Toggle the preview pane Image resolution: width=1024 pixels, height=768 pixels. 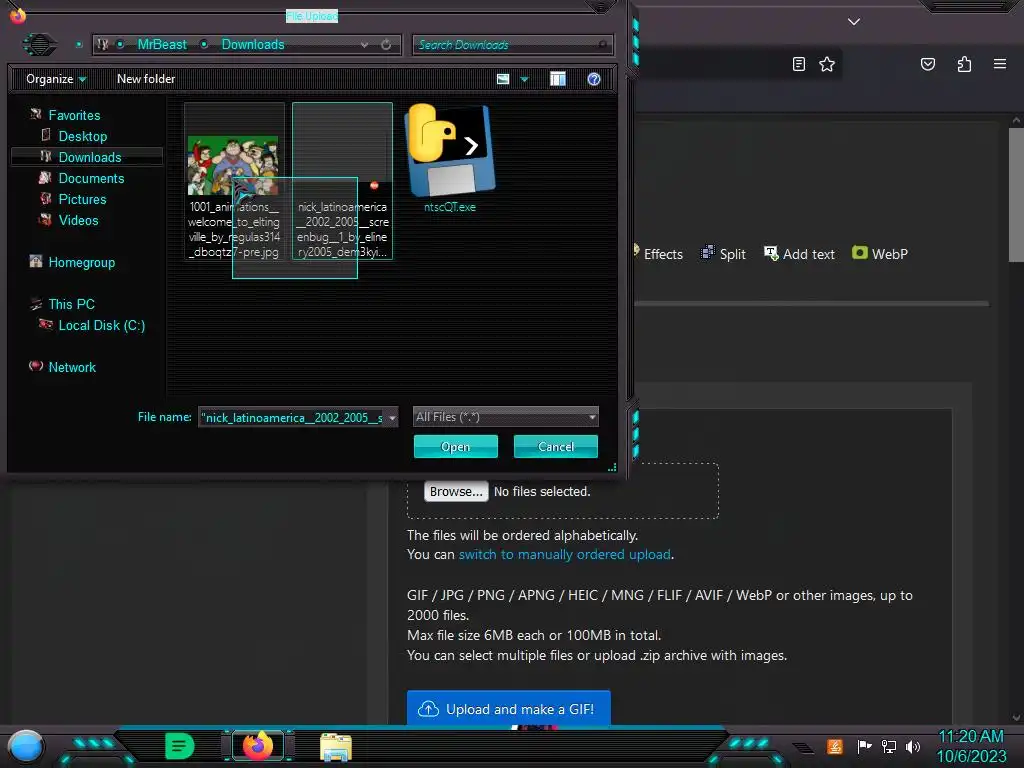558,79
